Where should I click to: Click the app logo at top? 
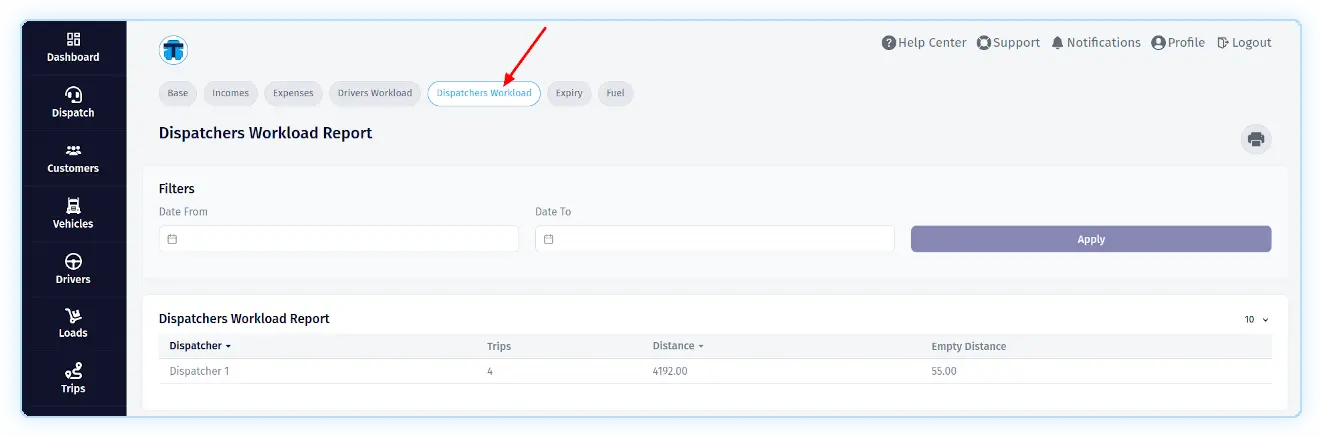tap(174, 49)
